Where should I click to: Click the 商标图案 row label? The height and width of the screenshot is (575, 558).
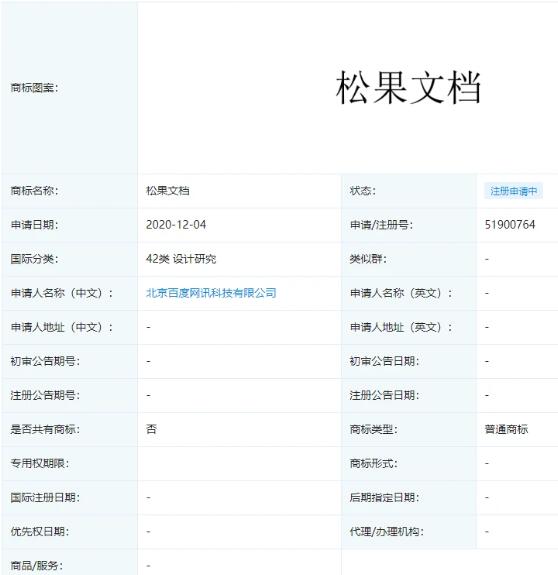pos(34,88)
